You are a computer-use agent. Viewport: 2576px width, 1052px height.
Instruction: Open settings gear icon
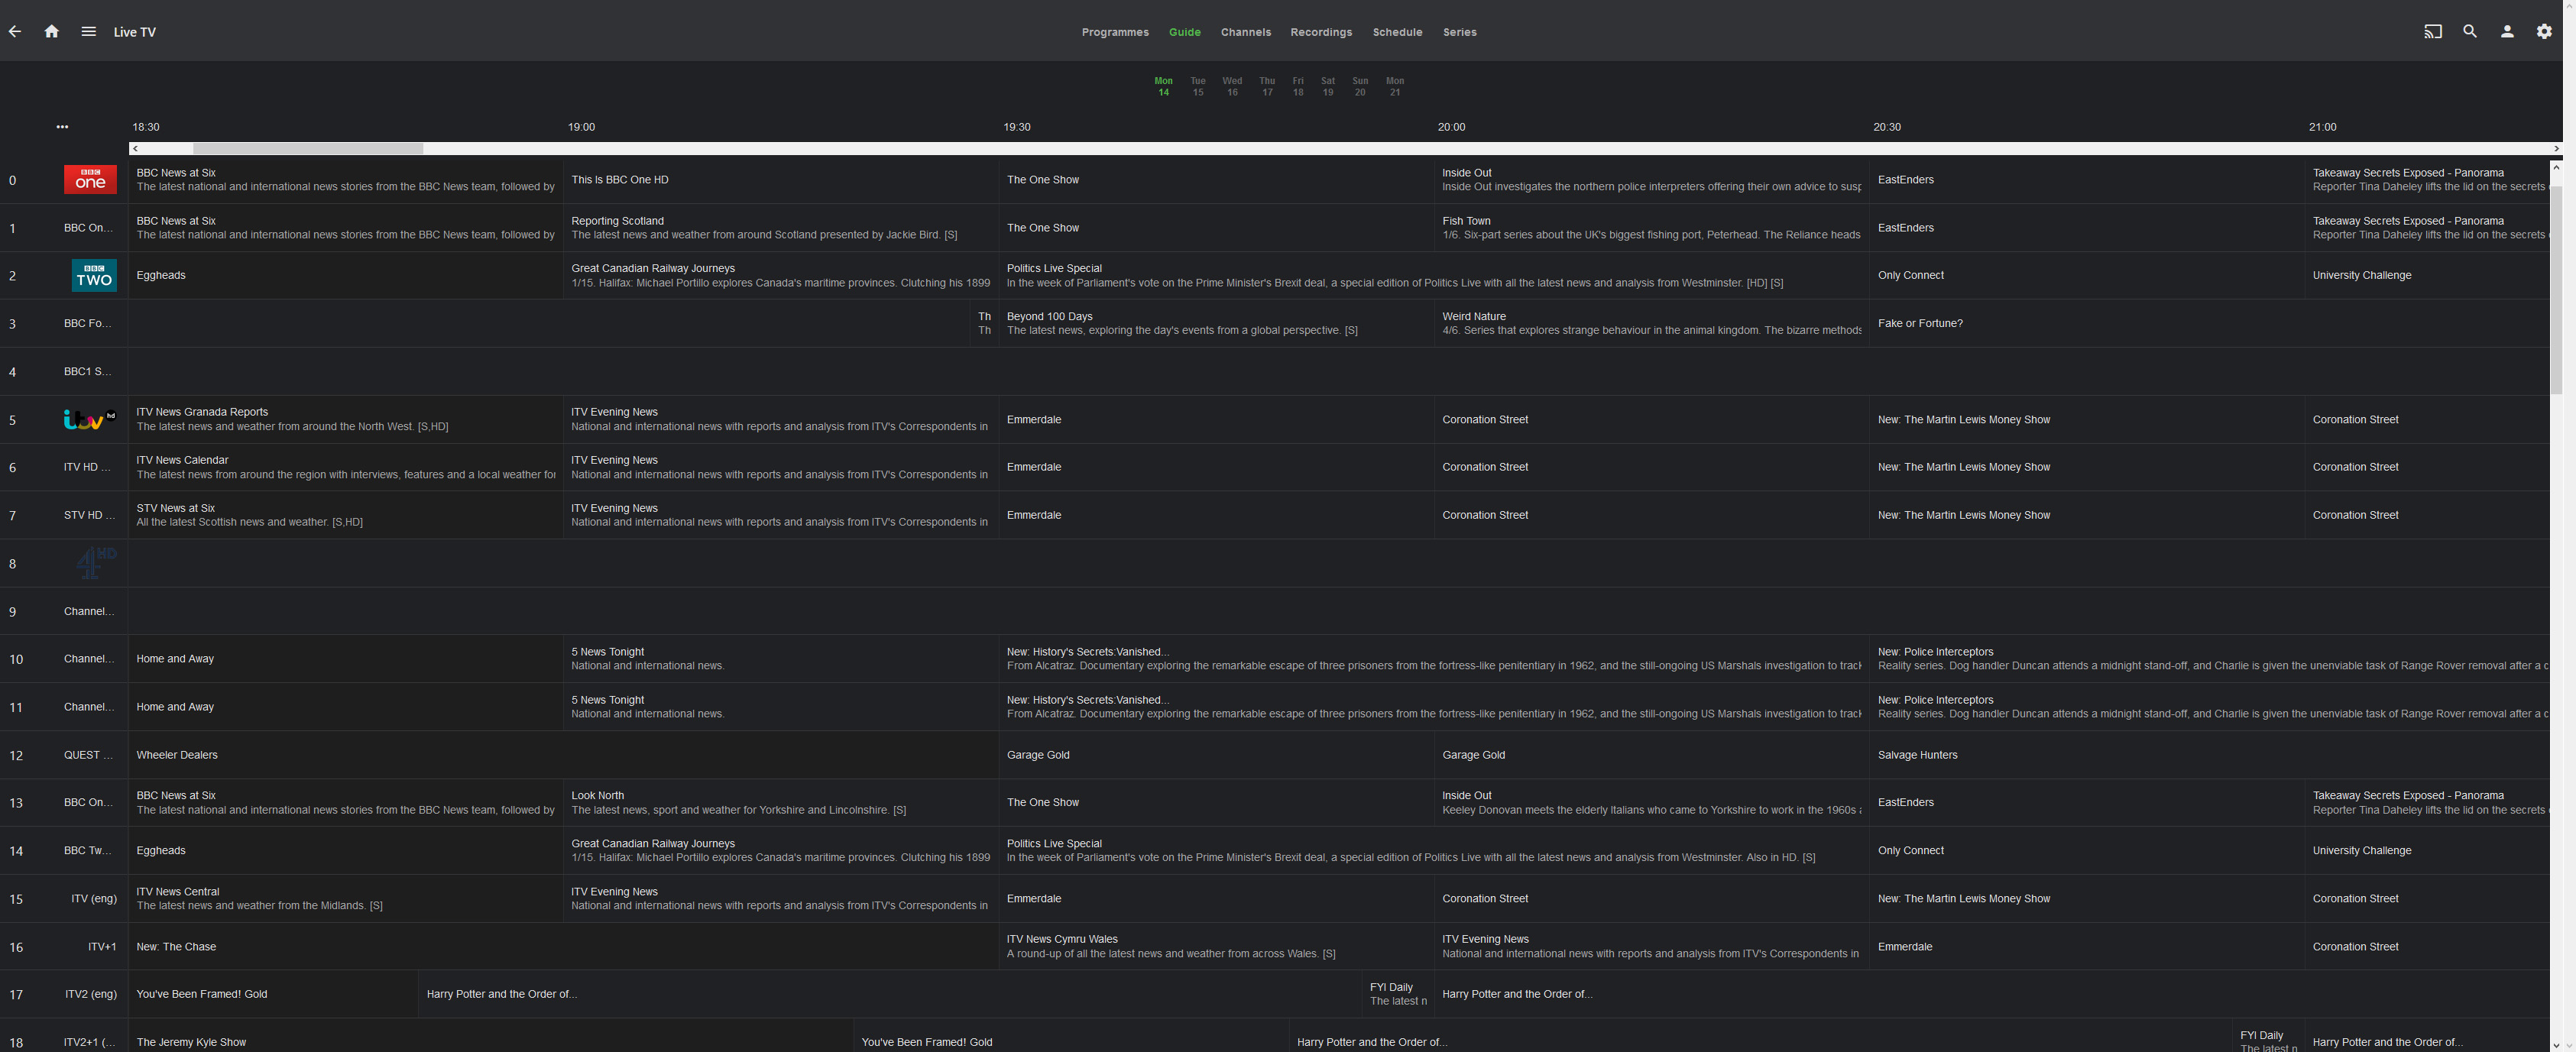pos(2544,32)
